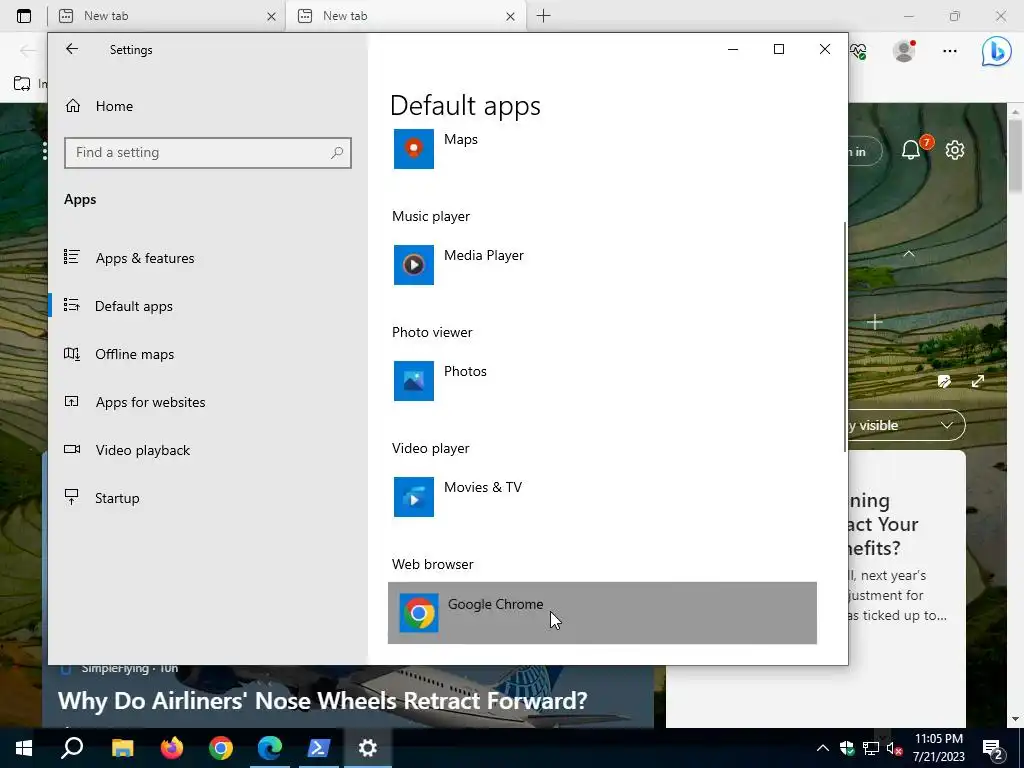
Task: Click the Photos app icon
Action: coord(413,381)
